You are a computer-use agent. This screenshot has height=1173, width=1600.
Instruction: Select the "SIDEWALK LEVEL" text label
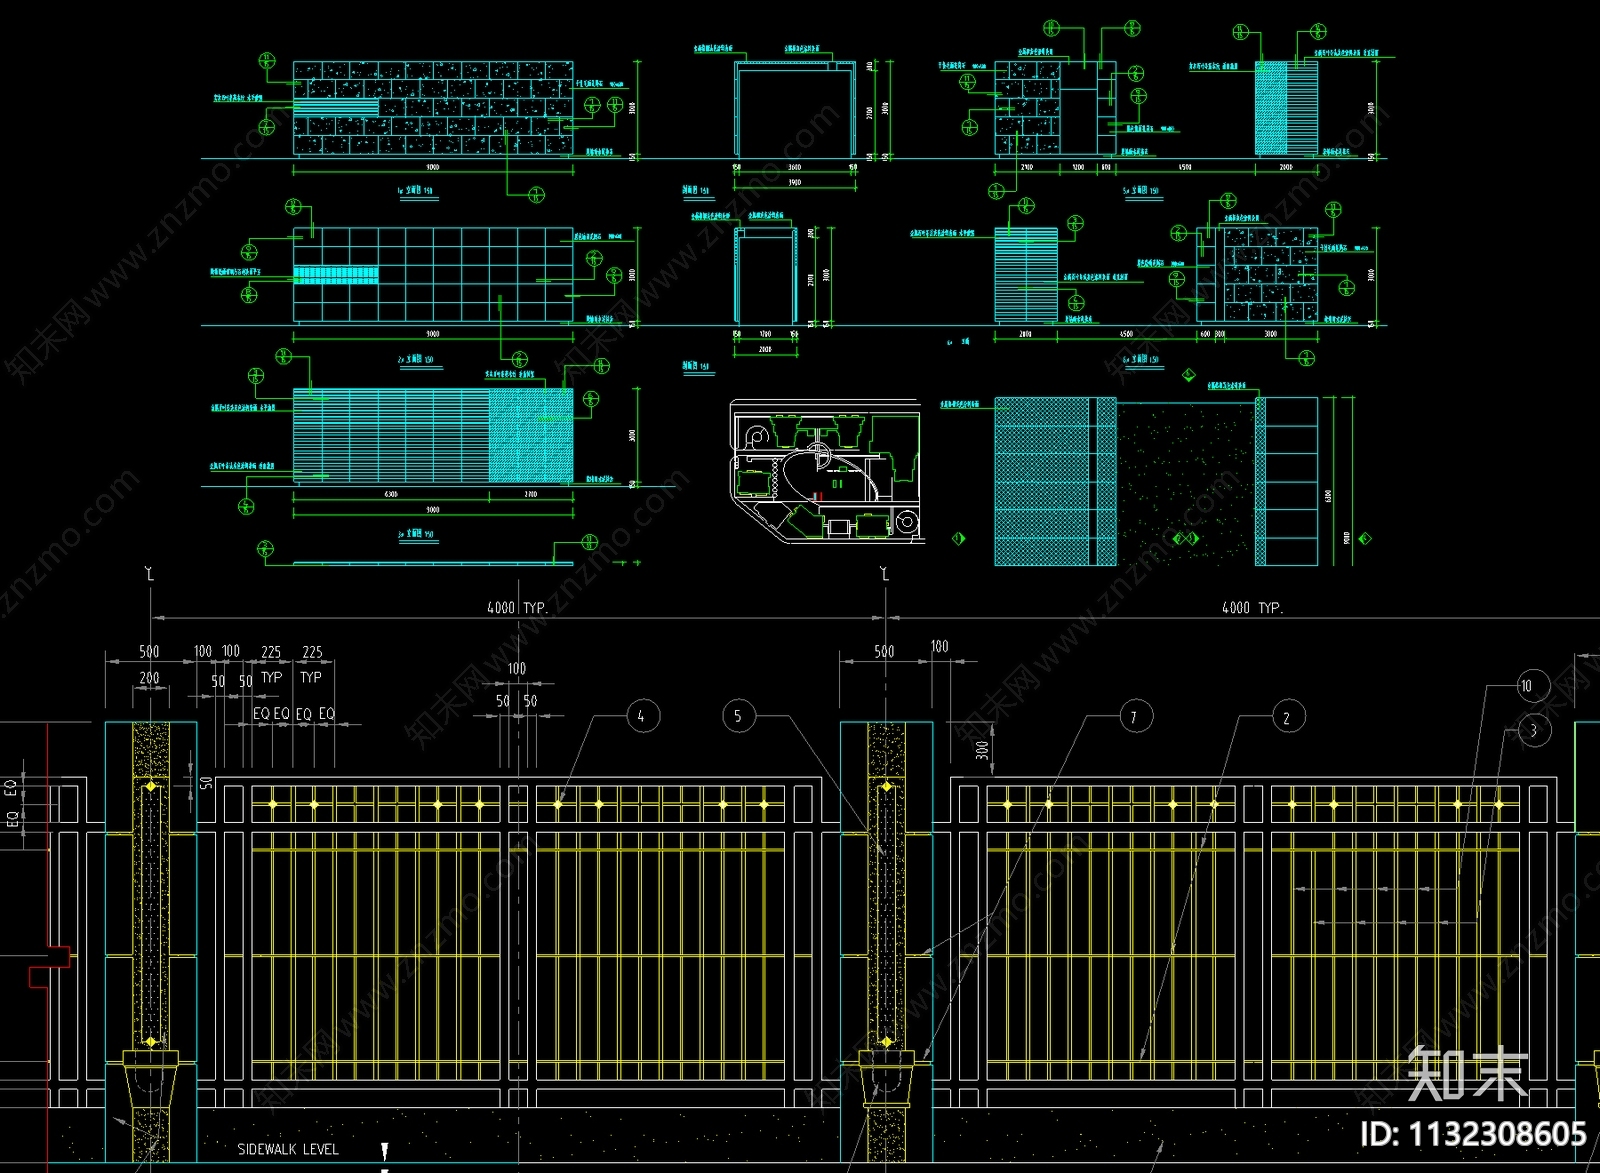pos(288,1149)
